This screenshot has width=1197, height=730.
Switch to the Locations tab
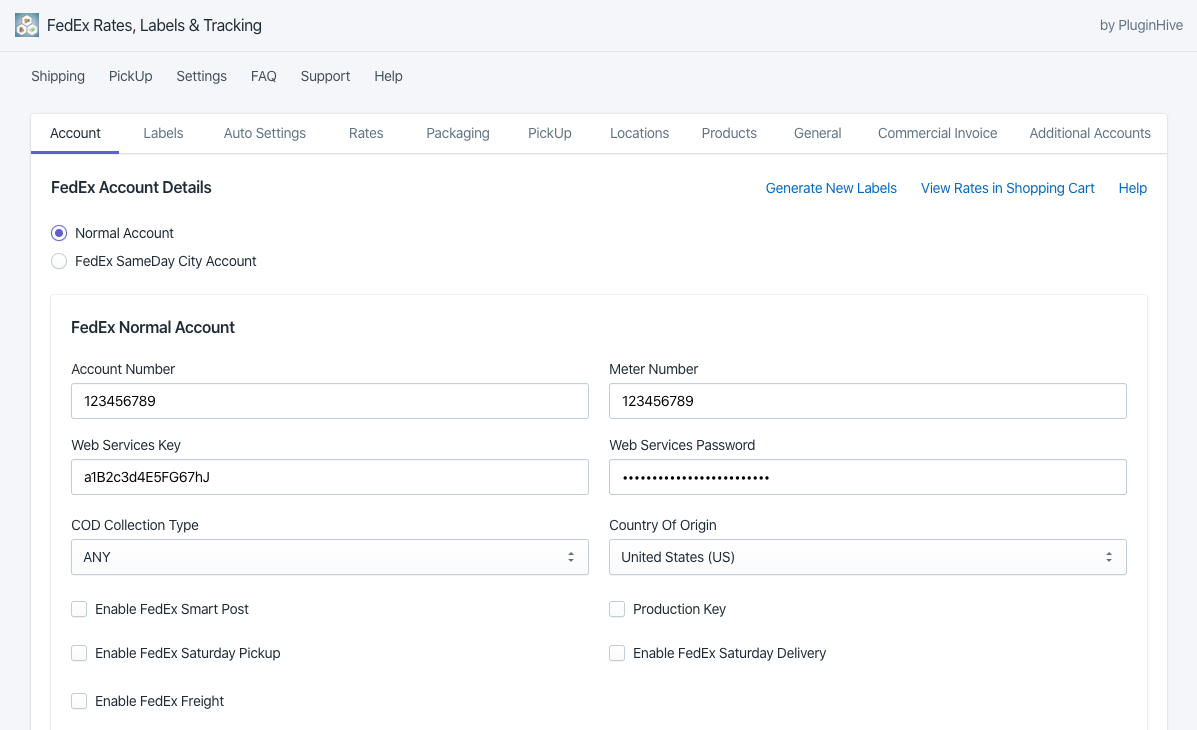point(639,134)
